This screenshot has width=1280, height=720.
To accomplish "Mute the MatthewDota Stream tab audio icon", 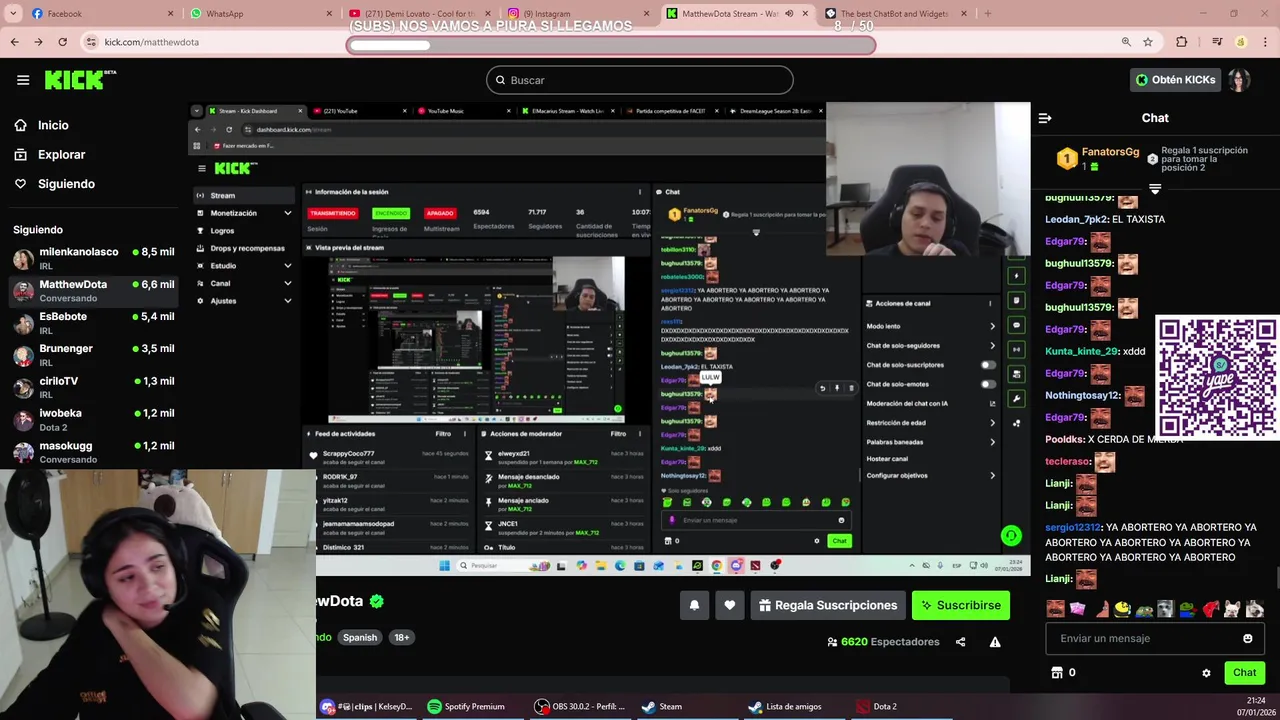I will coord(789,14).
